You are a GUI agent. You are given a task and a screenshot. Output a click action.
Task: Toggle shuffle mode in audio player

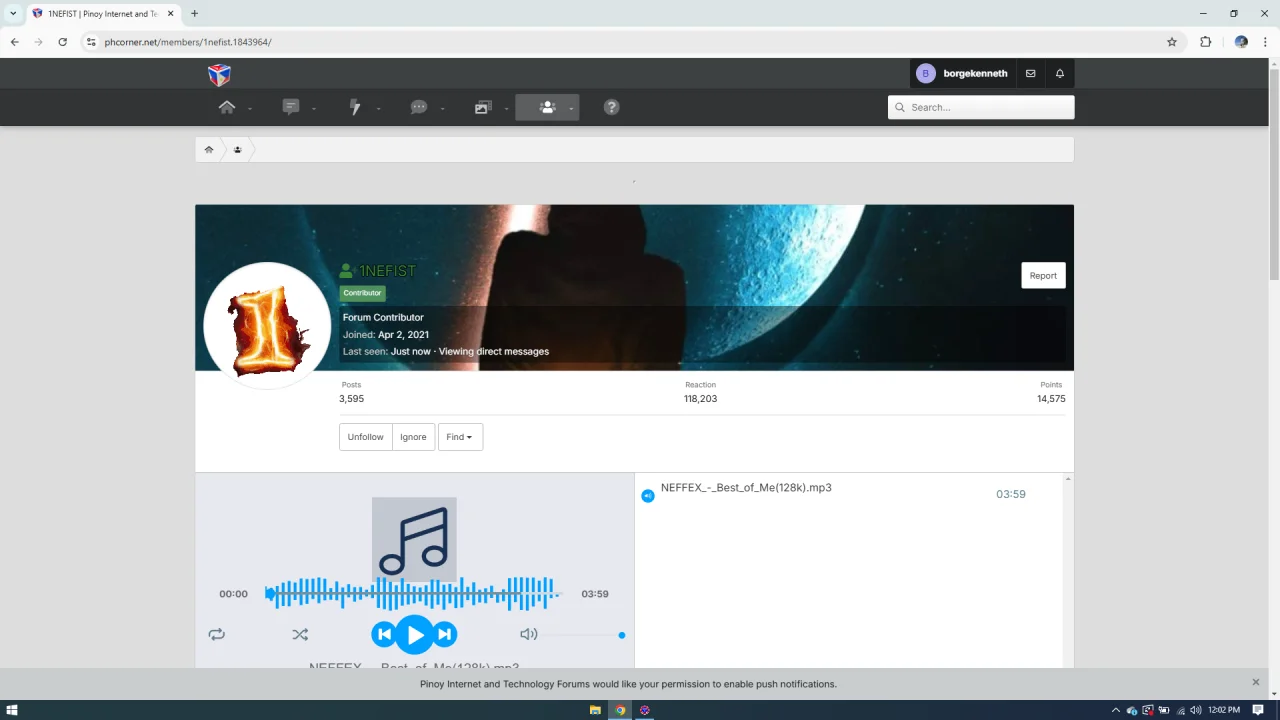[300, 634]
